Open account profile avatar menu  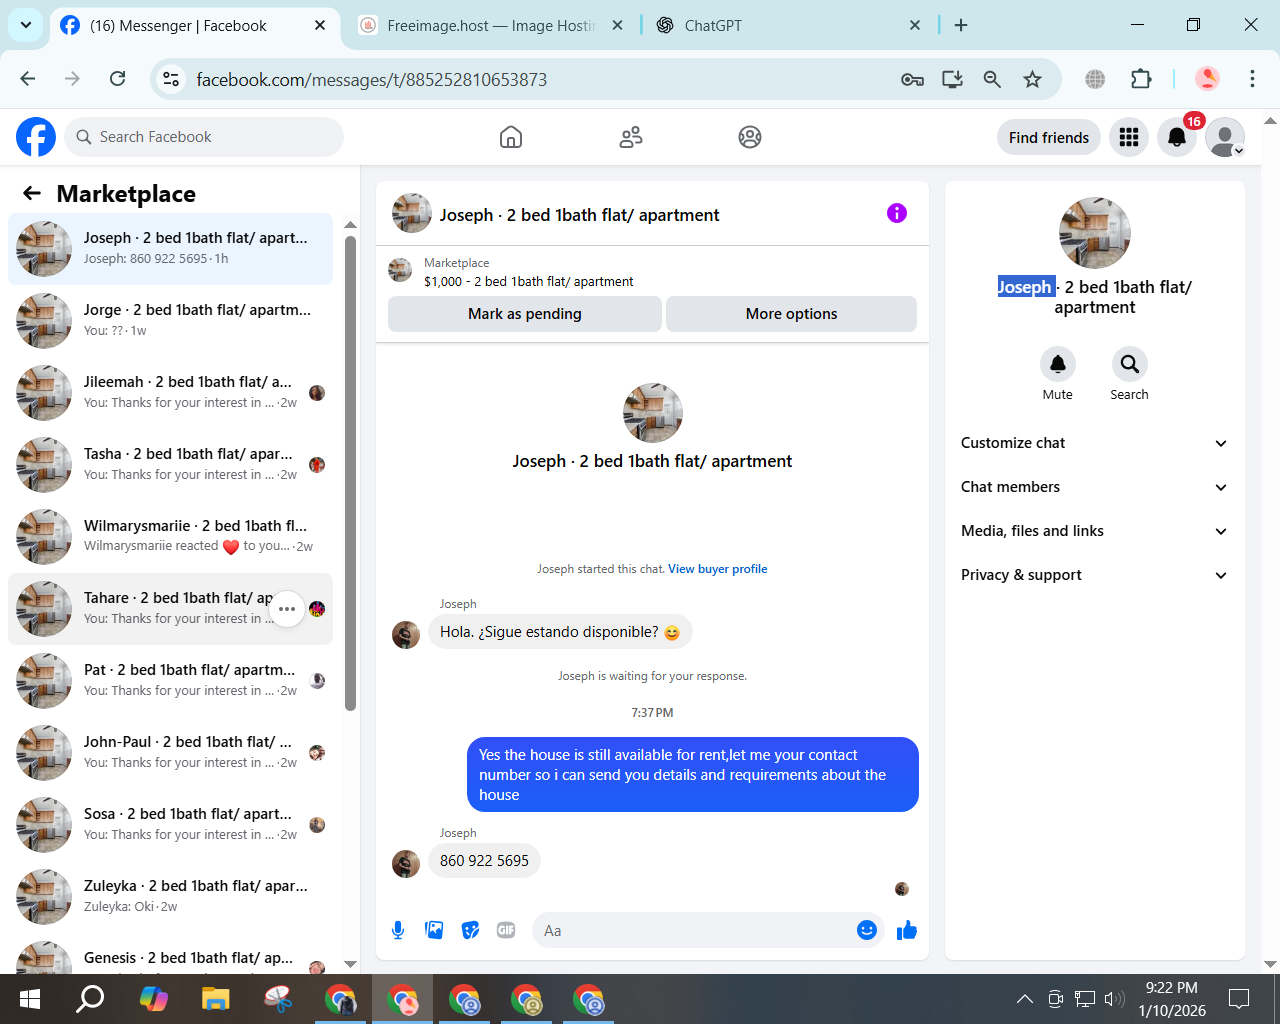tap(1225, 137)
